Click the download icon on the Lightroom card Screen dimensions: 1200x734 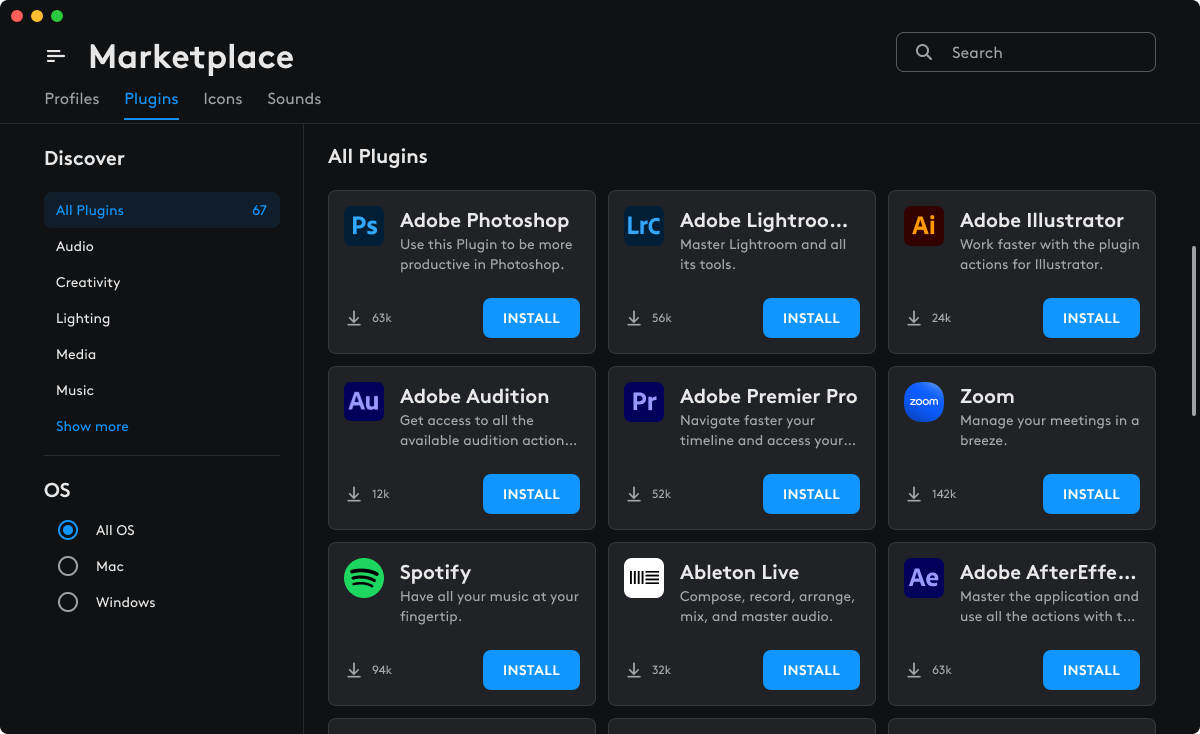coord(634,318)
